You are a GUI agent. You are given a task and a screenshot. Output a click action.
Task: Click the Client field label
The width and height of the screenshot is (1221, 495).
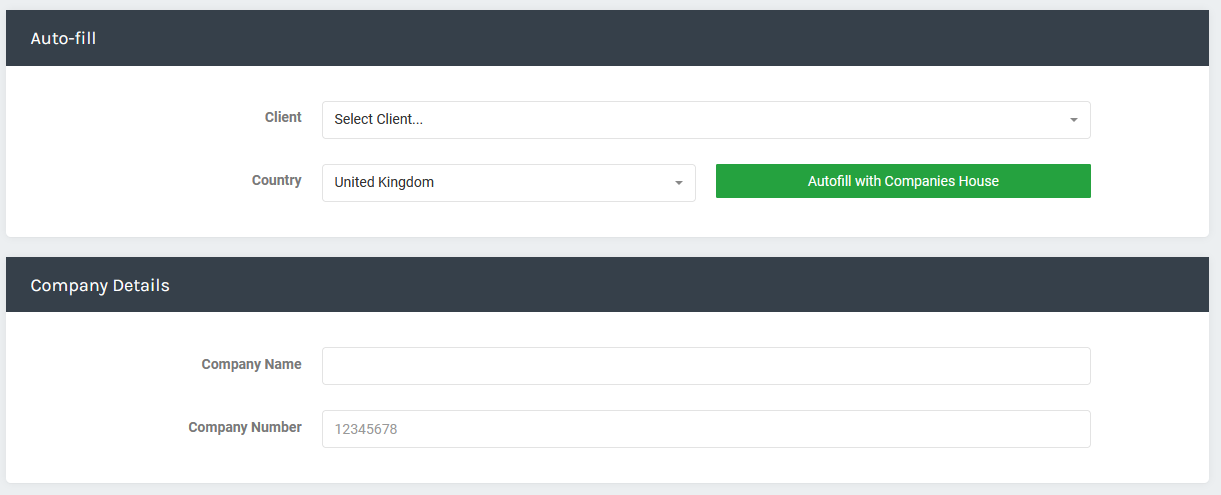pos(283,117)
